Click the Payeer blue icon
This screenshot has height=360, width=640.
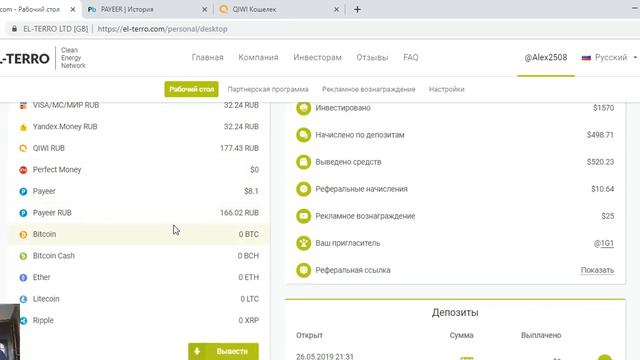click(23, 191)
